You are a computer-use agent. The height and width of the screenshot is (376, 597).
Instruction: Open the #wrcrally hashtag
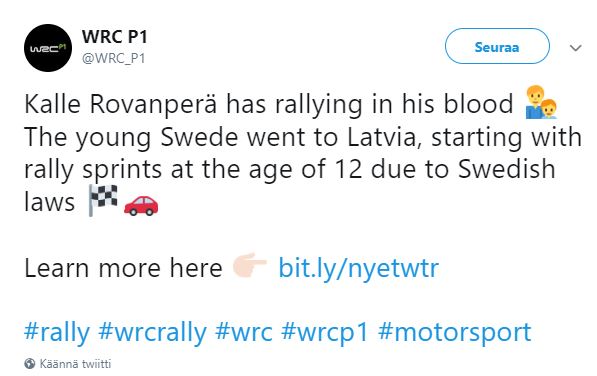(152, 332)
